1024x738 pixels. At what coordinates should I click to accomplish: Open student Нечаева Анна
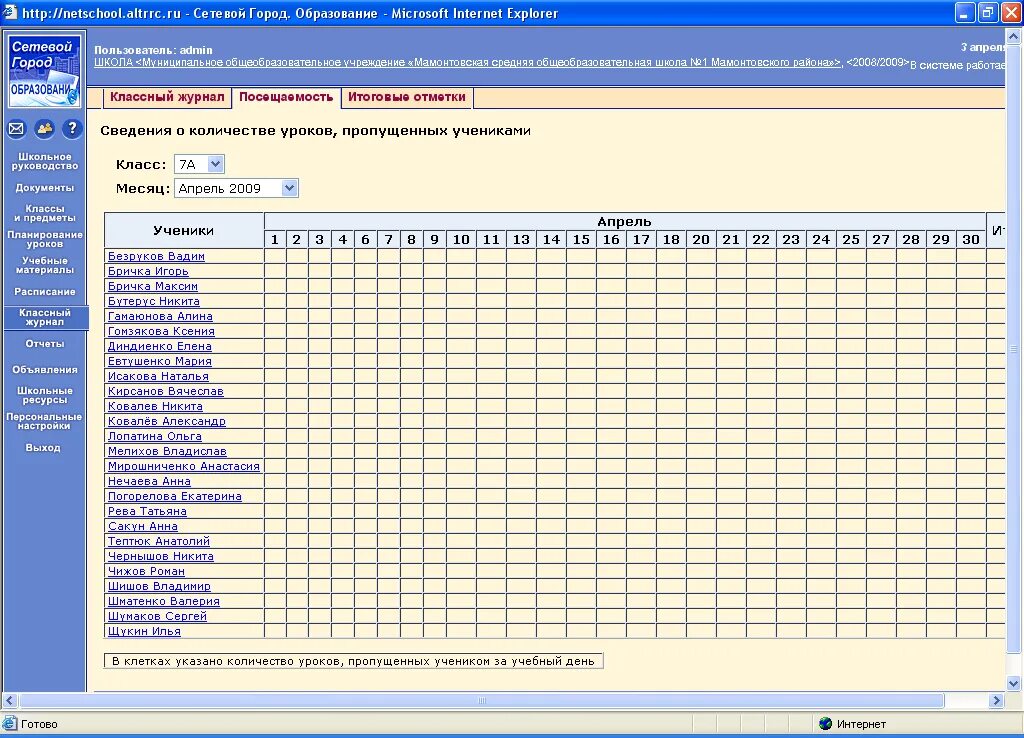150,481
